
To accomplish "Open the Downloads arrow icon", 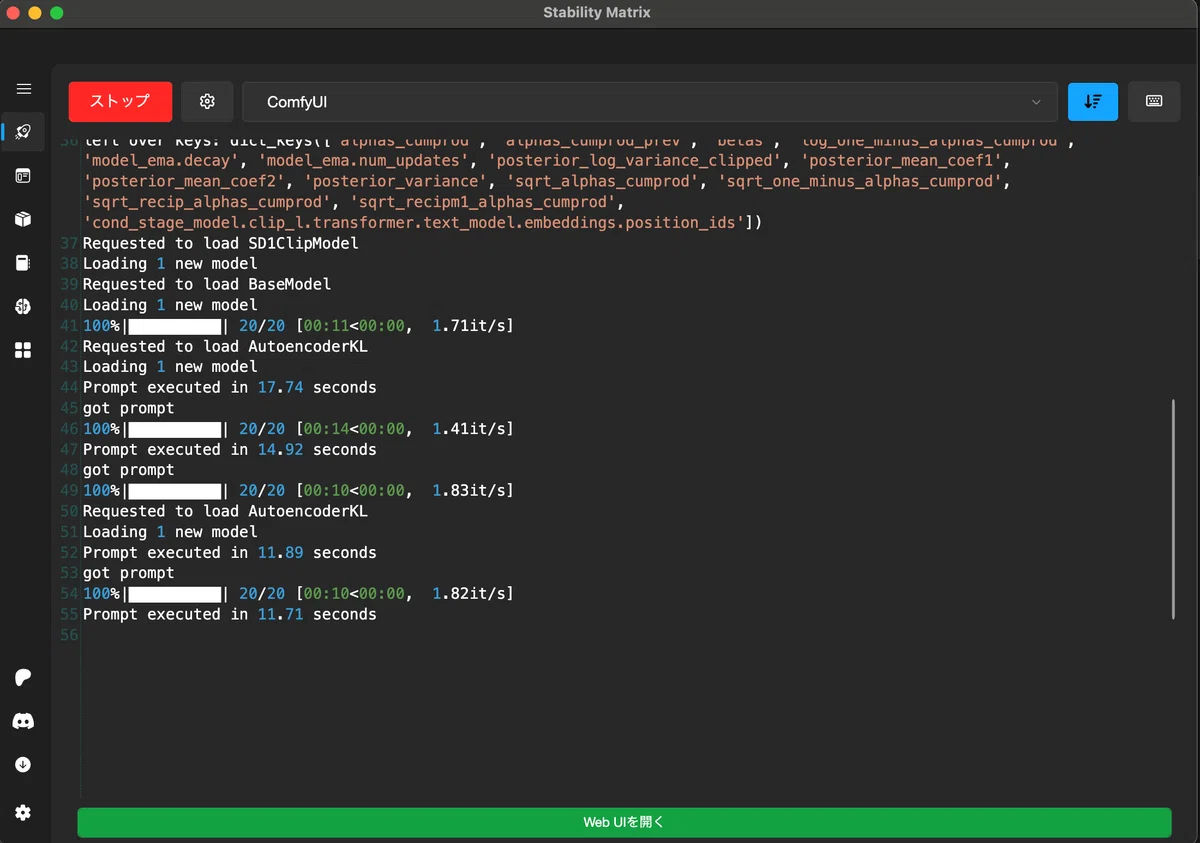I will (x=23, y=765).
